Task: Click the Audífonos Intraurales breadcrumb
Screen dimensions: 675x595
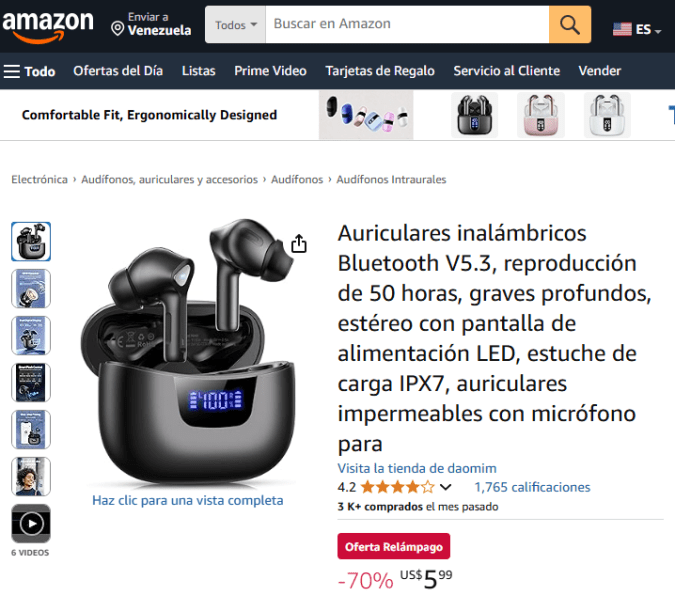Action: (391, 180)
